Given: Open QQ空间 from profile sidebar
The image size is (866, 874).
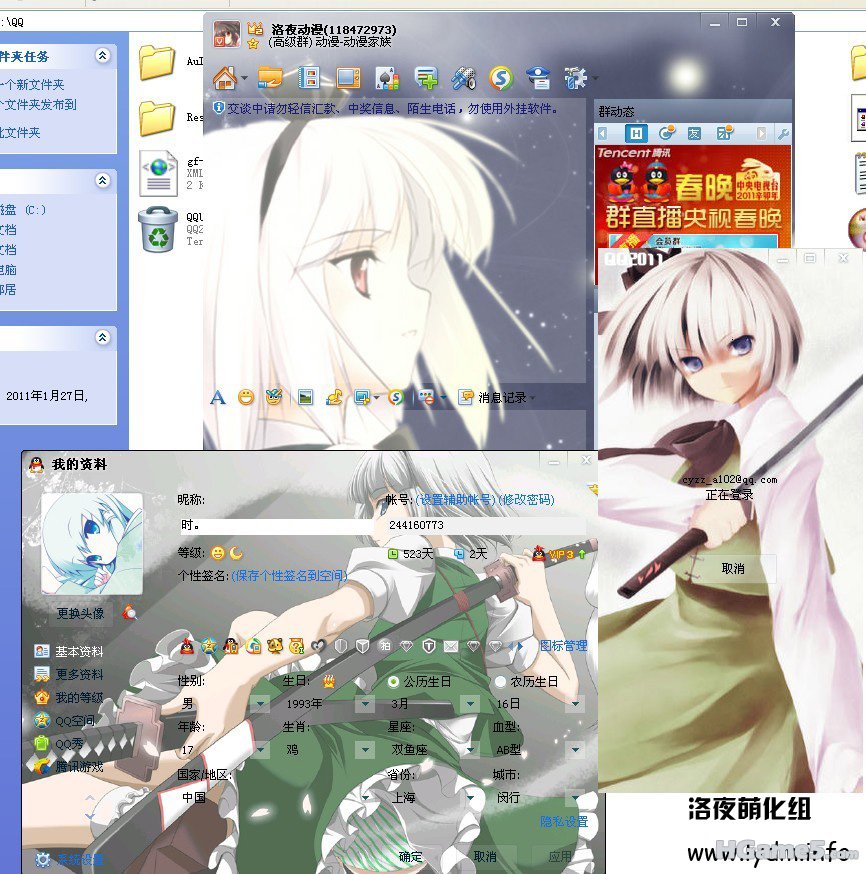Looking at the screenshot, I should (x=64, y=720).
